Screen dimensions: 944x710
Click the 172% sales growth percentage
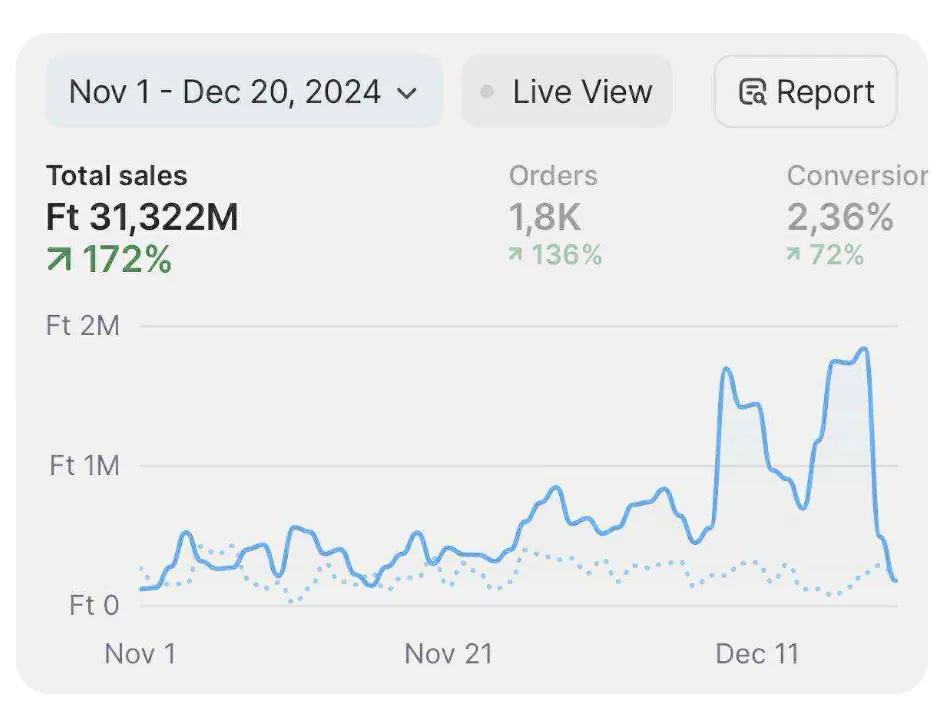(x=126, y=260)
